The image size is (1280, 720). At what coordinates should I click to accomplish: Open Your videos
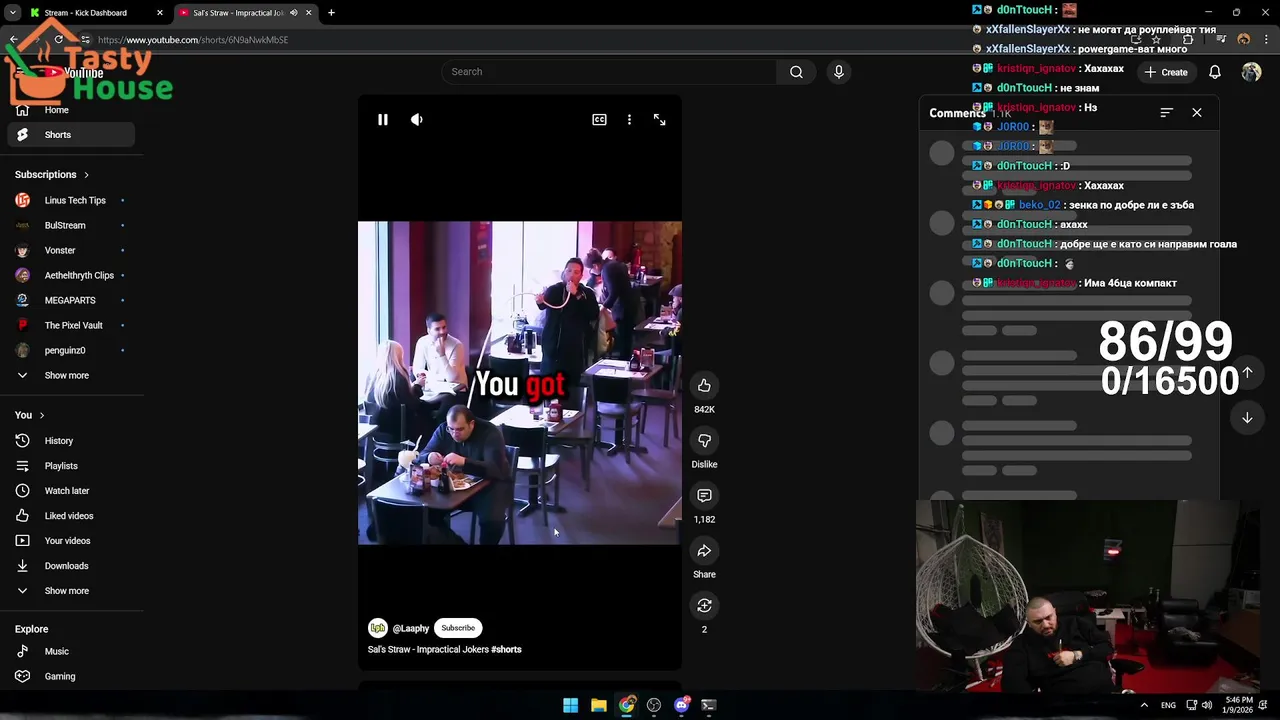(x=71, y=541)
